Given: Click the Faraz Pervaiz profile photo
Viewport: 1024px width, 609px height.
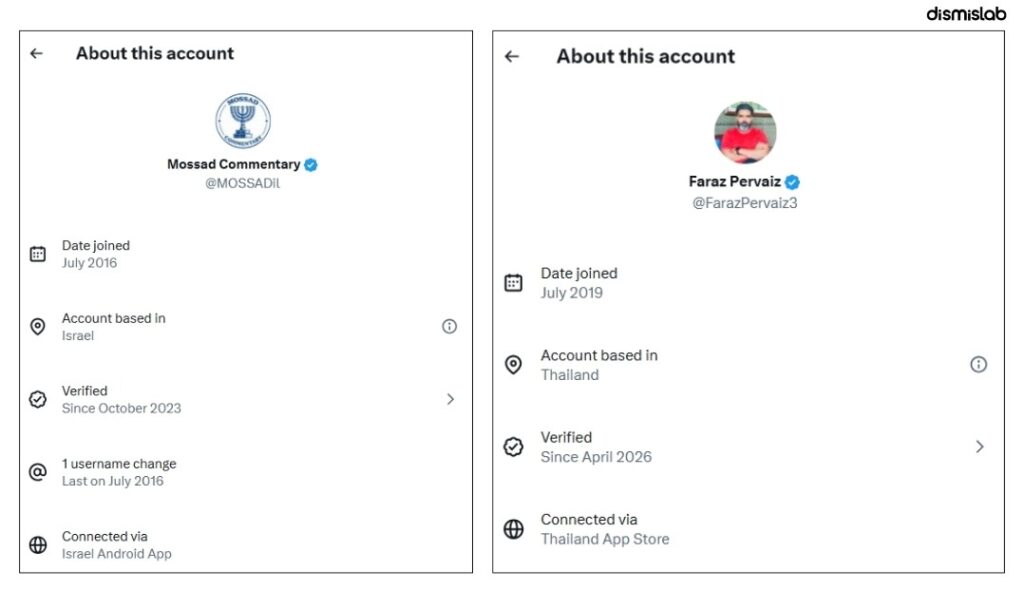Looking at the screenshot, I should pos(745,133).
